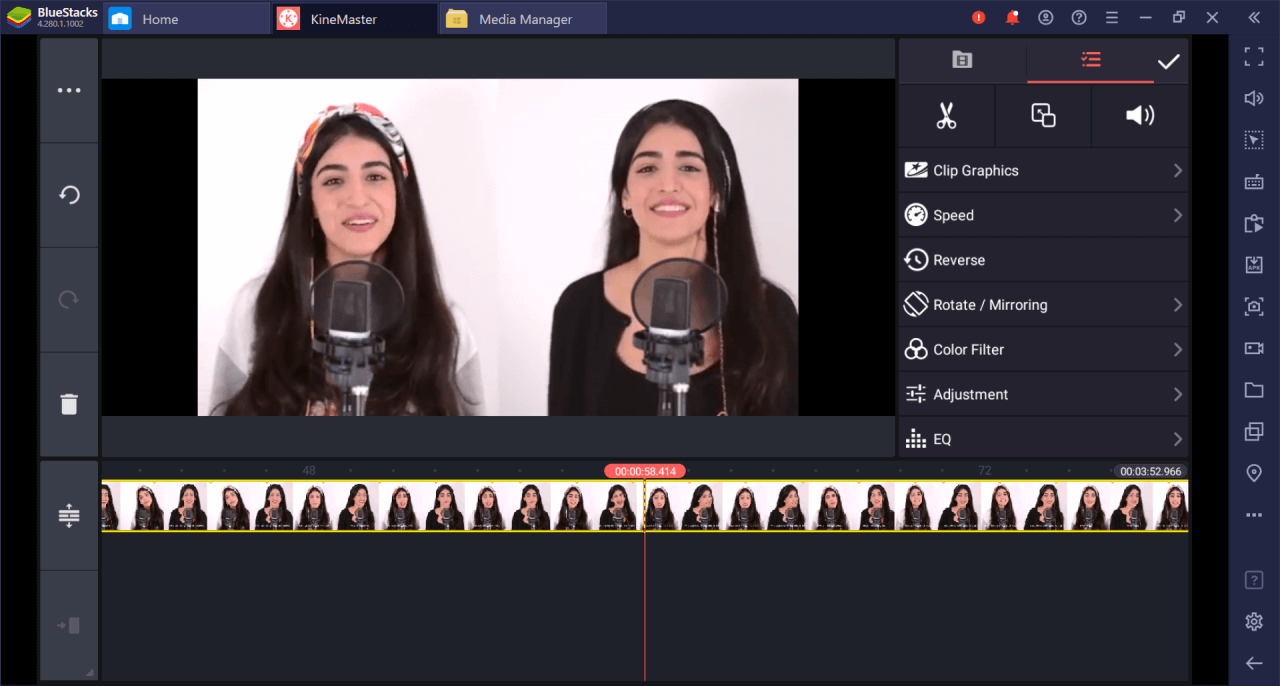Click the Color Filter circles icon

(916, 349)
